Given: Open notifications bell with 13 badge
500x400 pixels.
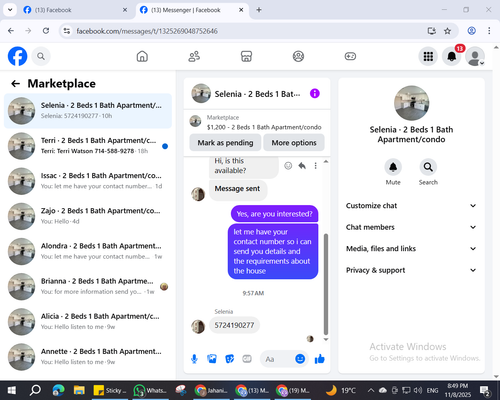Looking at the screenshot, I should point(452,56).
